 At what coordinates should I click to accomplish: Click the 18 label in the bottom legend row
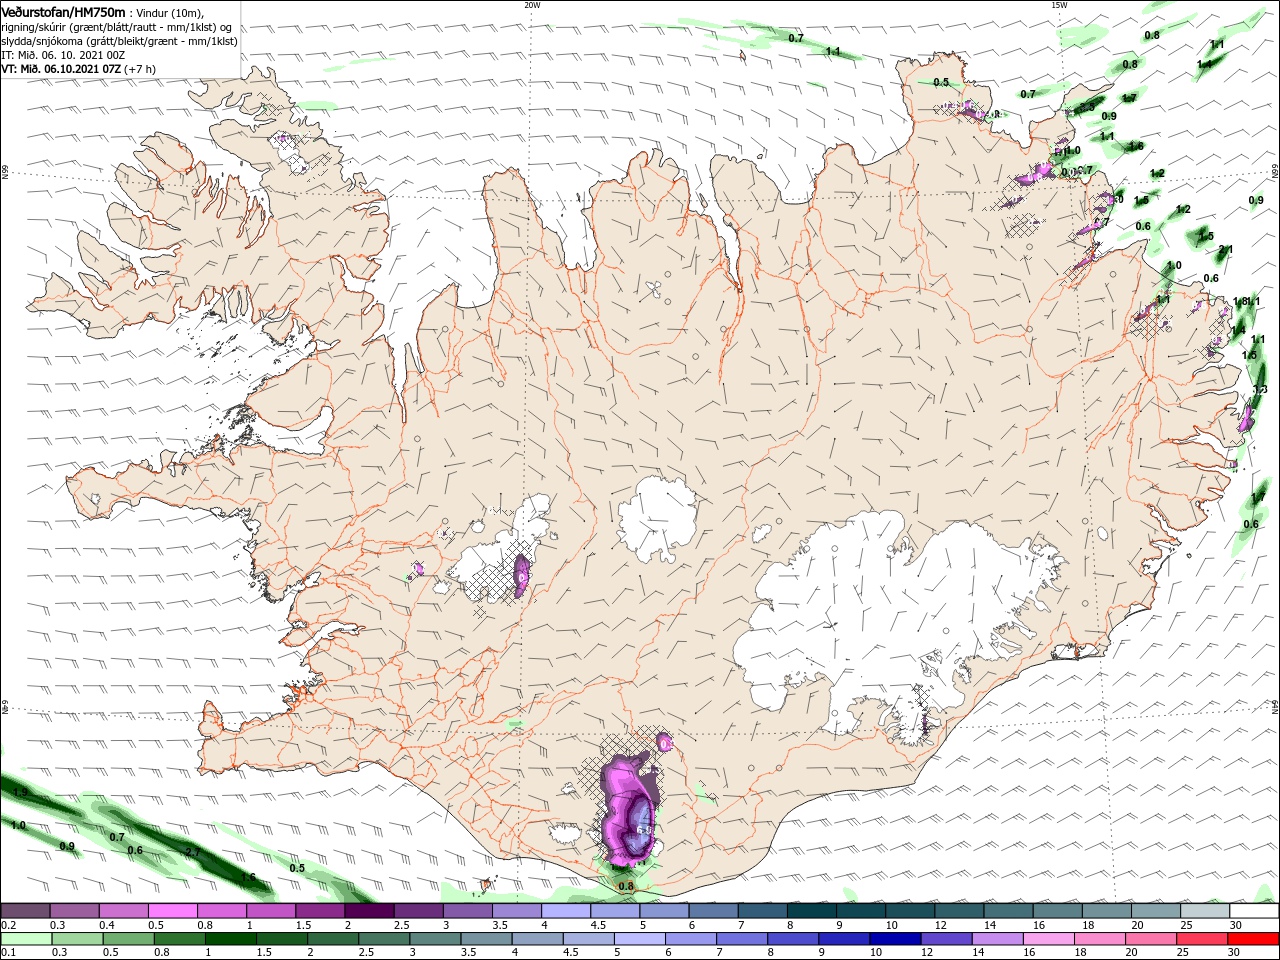tap(1080, 953)
